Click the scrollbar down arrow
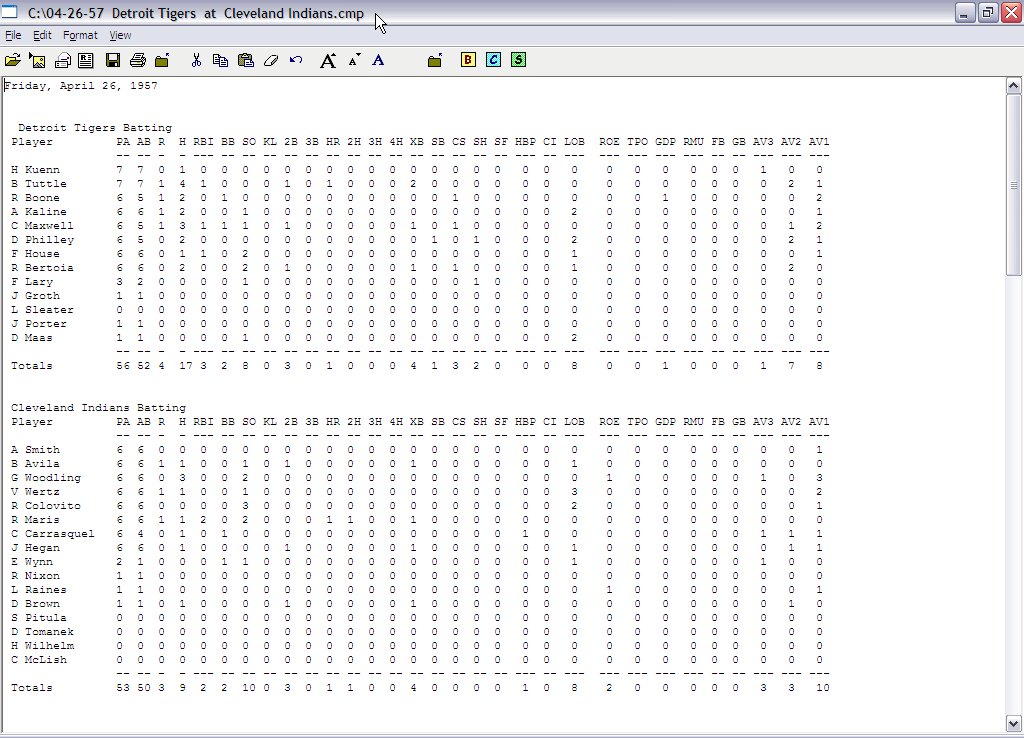This screenshot has height=738, width=1024. [x=1014, y=723]
